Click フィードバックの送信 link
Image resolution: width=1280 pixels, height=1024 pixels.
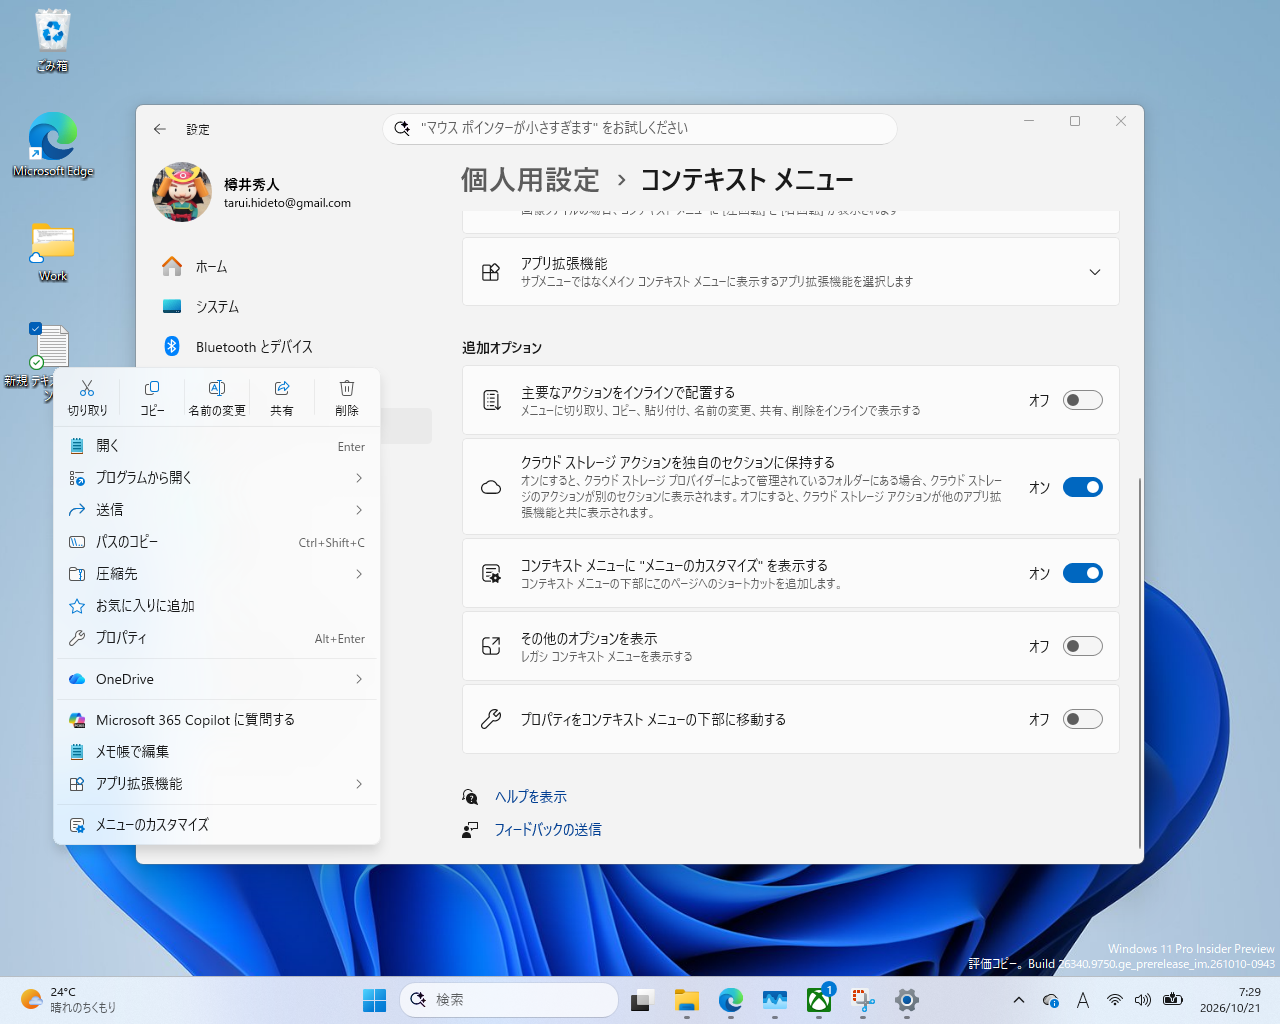[x=548, y=830]
